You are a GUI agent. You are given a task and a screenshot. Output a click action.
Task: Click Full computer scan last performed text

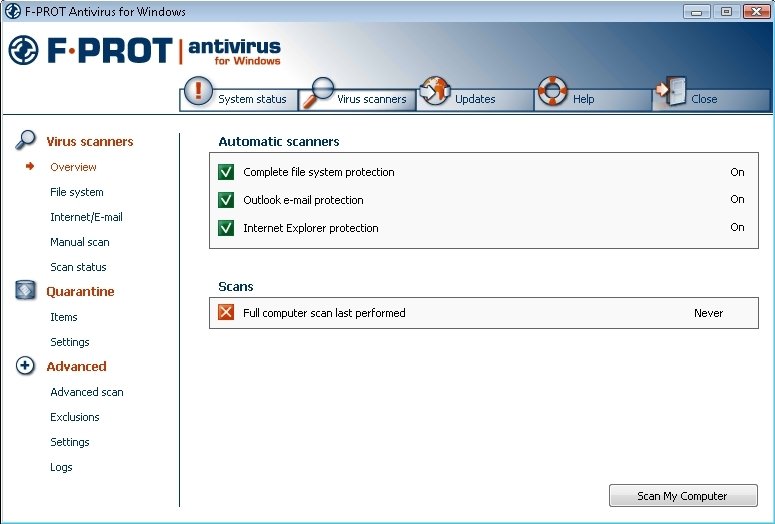(324, 313)
